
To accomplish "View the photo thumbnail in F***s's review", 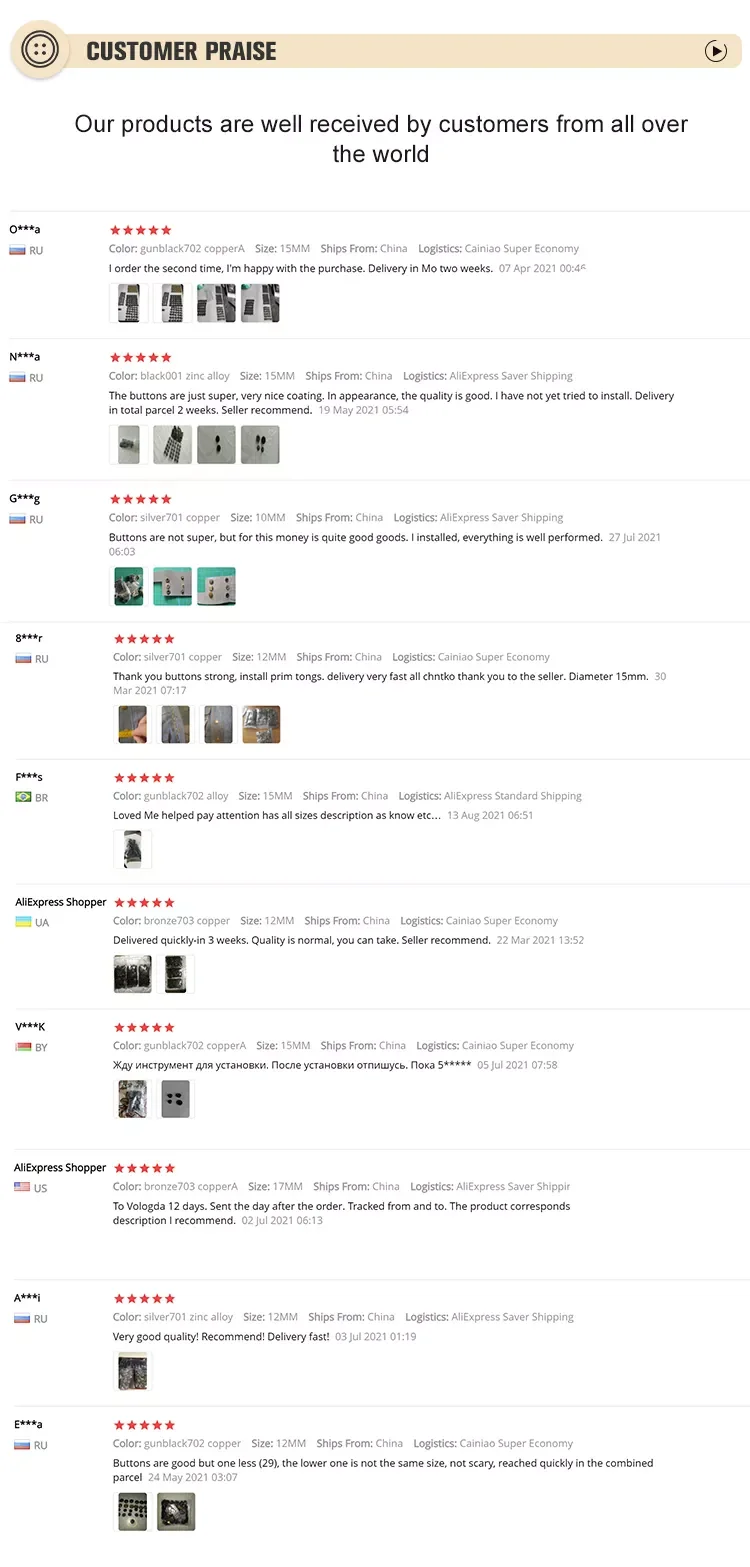I will coord(132,849).
